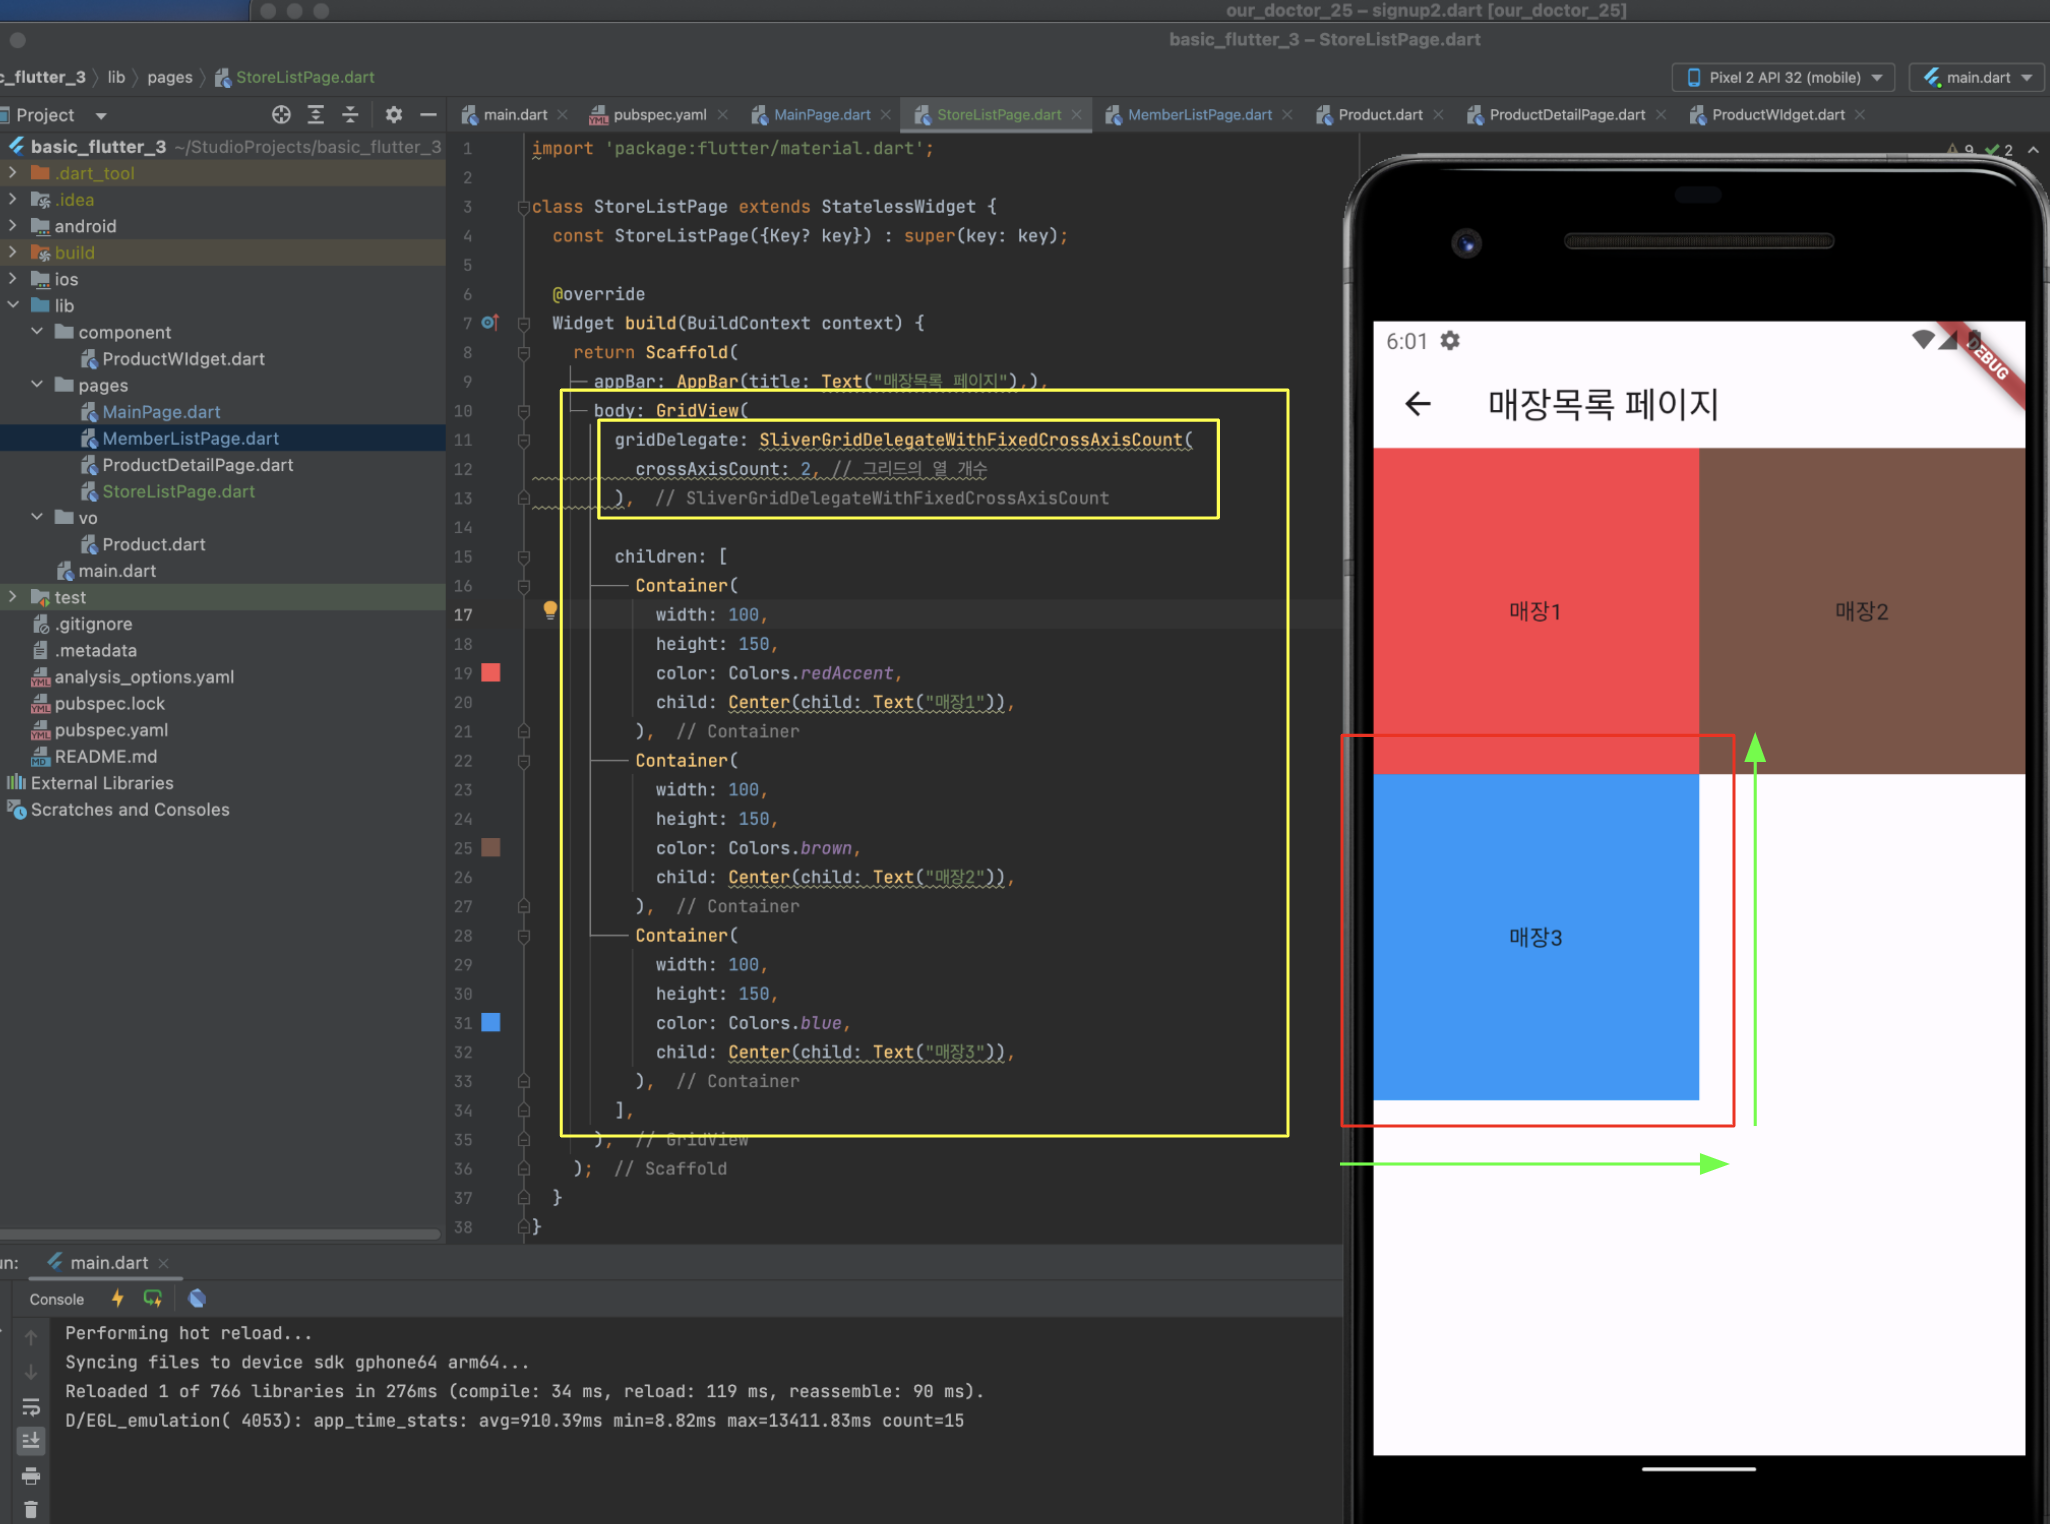The width and height of the screenshot is (2050, 1524).
Task: Click the redAccent color swatch in the gutter
Action: (x=491, y=673)
